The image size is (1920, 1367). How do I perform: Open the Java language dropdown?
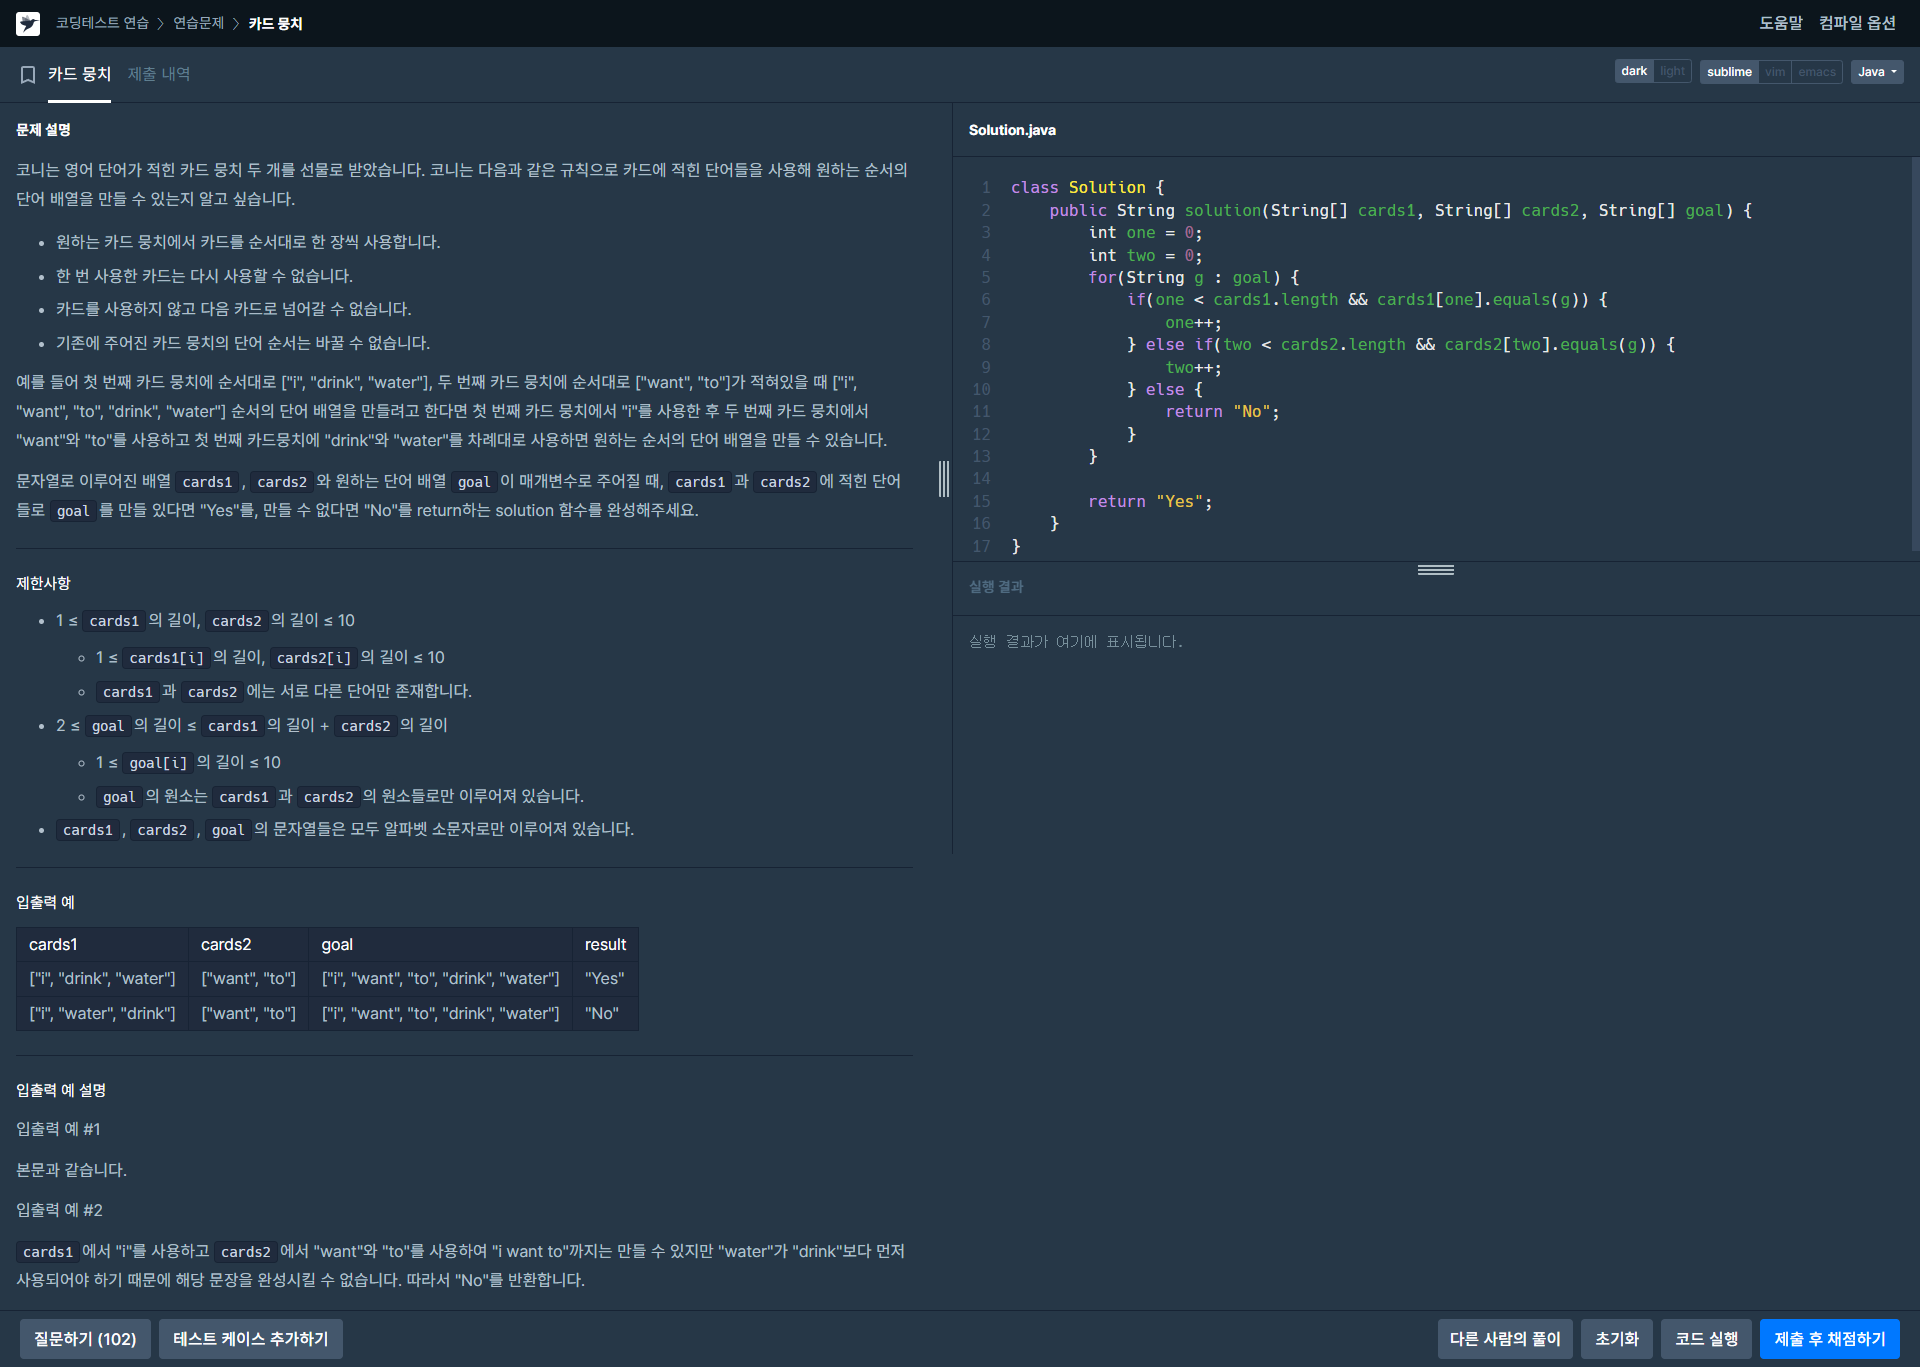click(x=1876, y=72)
